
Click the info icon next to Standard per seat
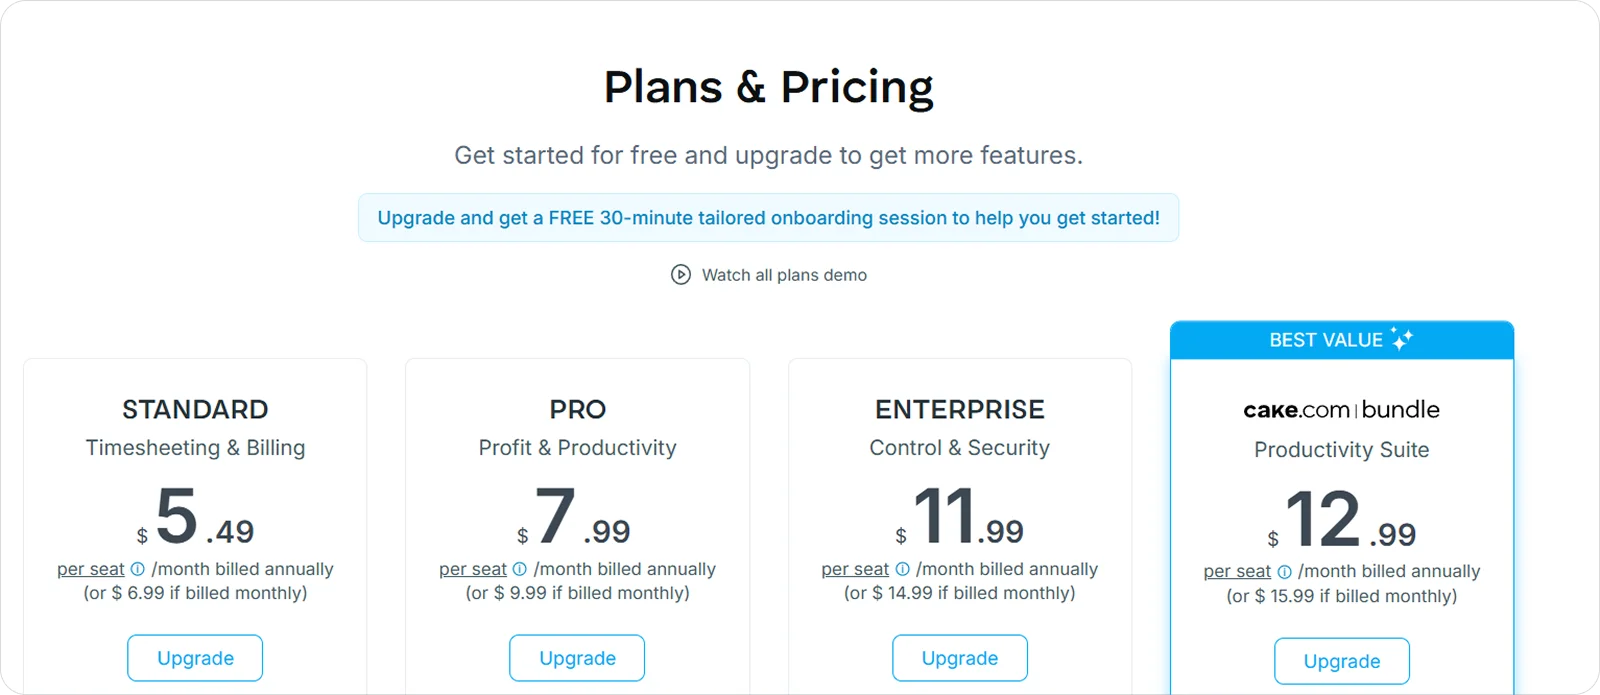(x=135, y=568)
